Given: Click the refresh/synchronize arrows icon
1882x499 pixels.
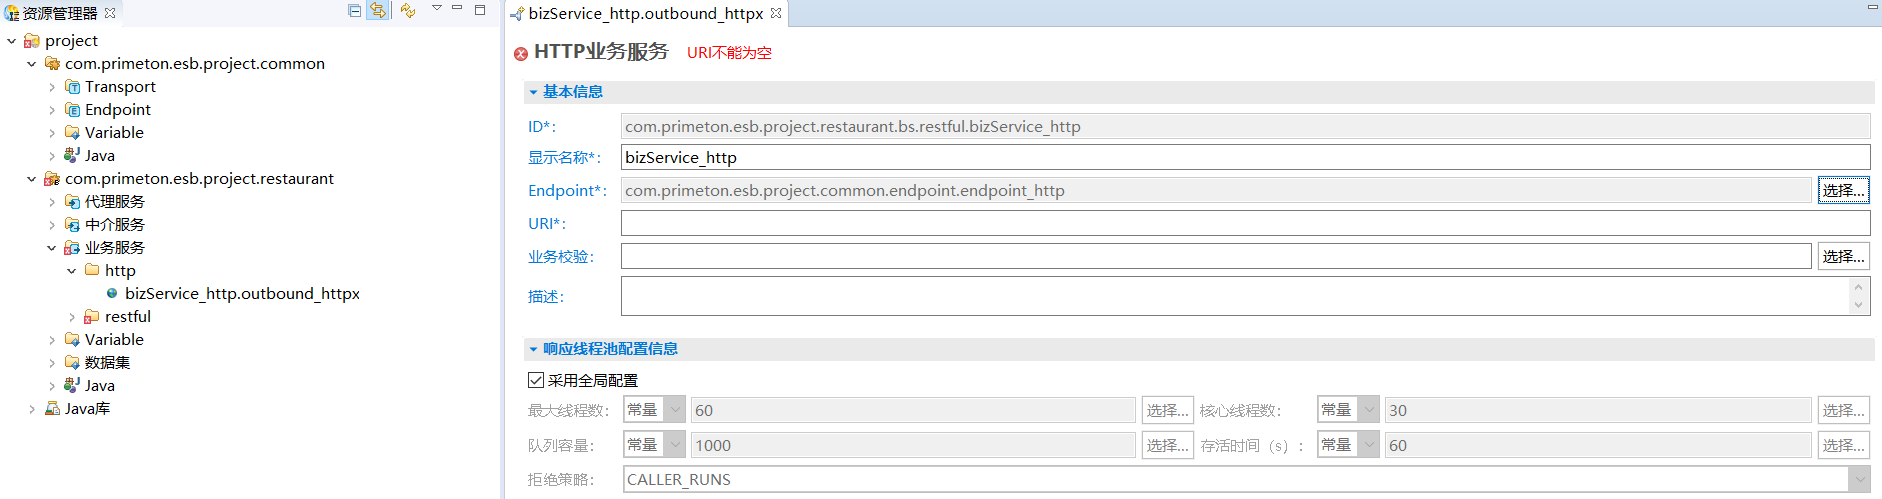Looking at the screenshot, I should click(407, 11).
